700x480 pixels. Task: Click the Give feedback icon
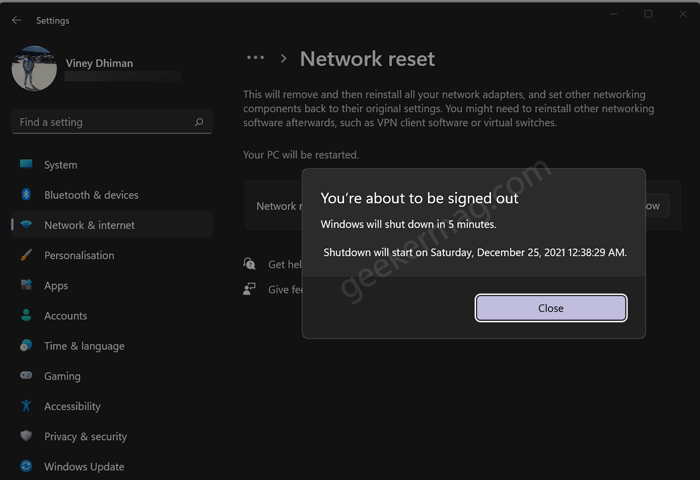point(250,289)
